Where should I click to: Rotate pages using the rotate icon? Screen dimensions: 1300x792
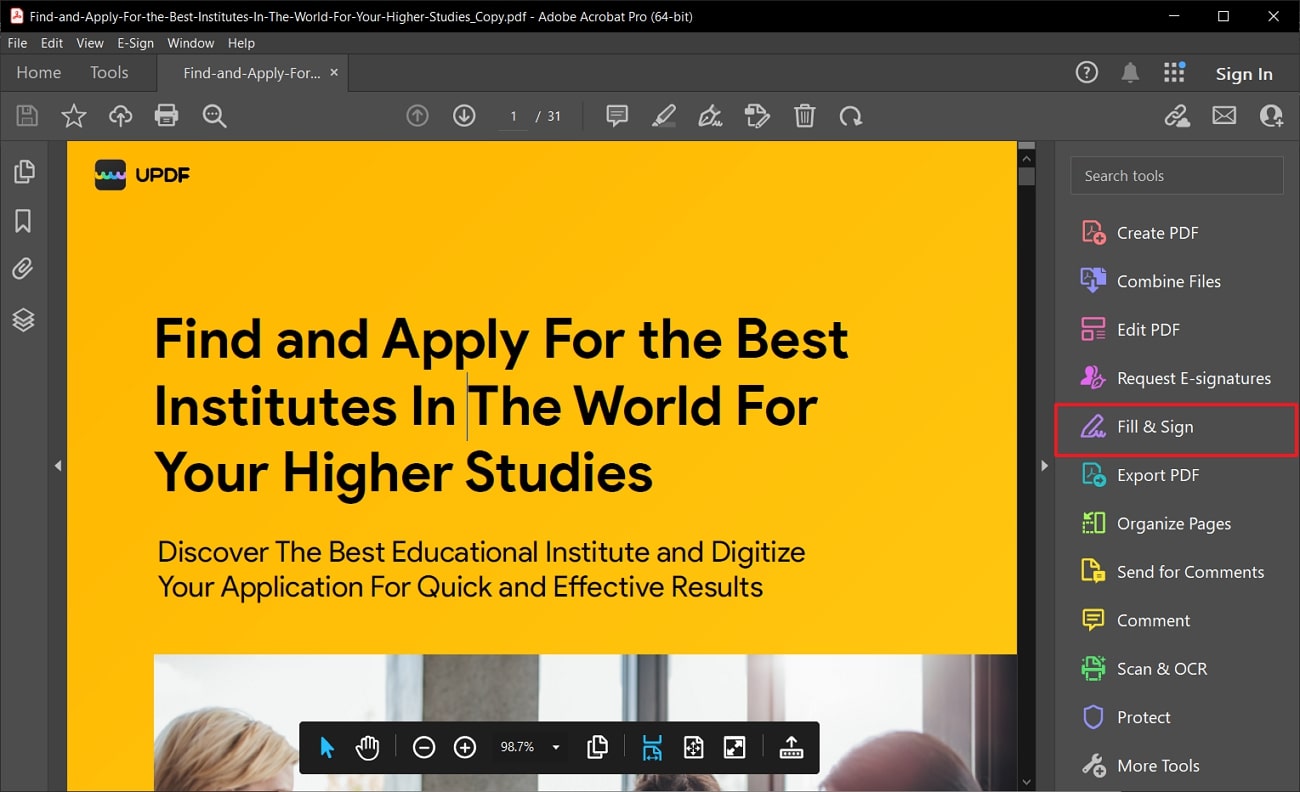coord(850,115)
